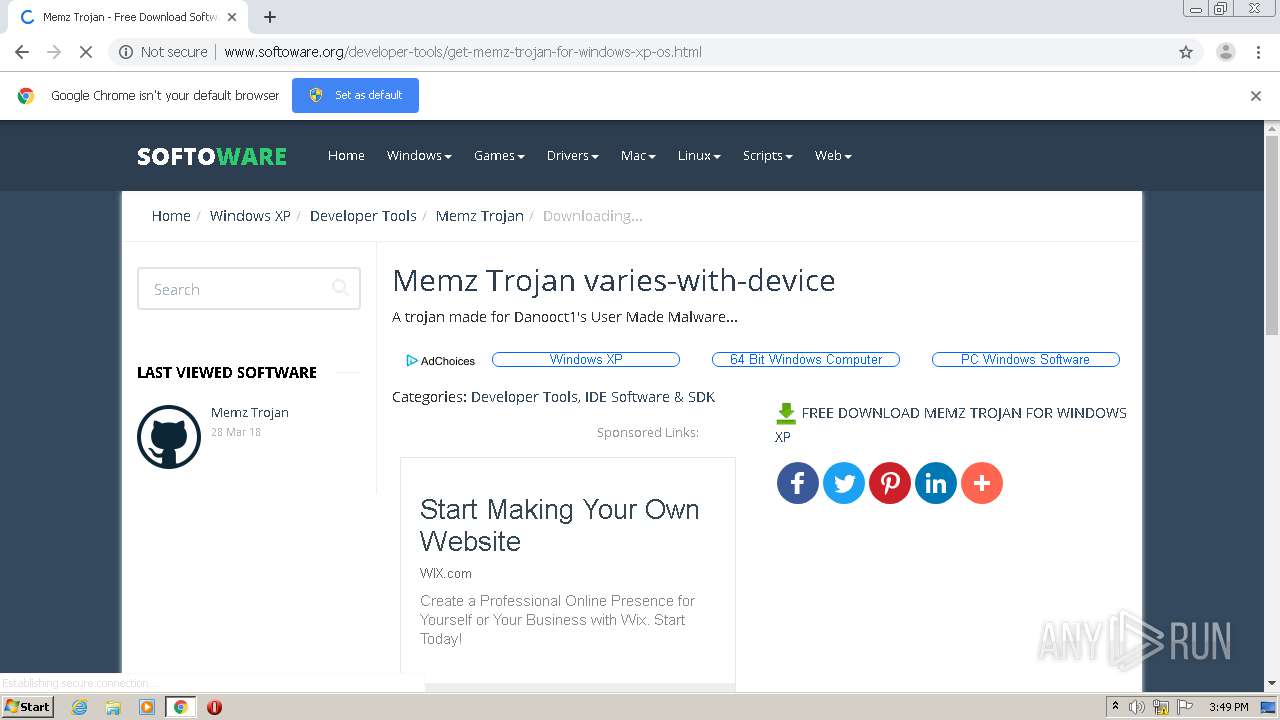Click Memz Trojan in the breadcrumb
The height and width of the screenshot is (720, 1280).
pyautogui.click(x=480, y=216)
